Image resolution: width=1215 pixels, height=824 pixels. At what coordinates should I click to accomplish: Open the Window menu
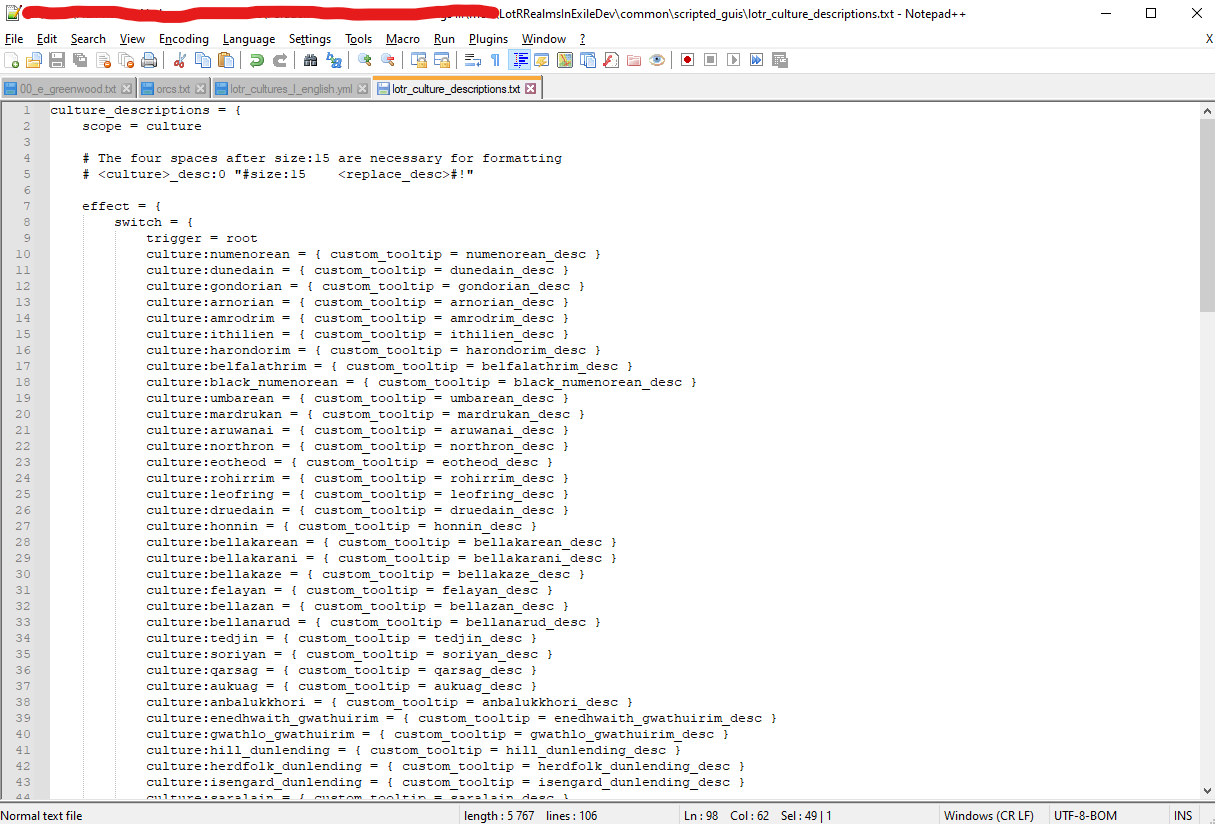pyautogui.click(x=544, y=39)
